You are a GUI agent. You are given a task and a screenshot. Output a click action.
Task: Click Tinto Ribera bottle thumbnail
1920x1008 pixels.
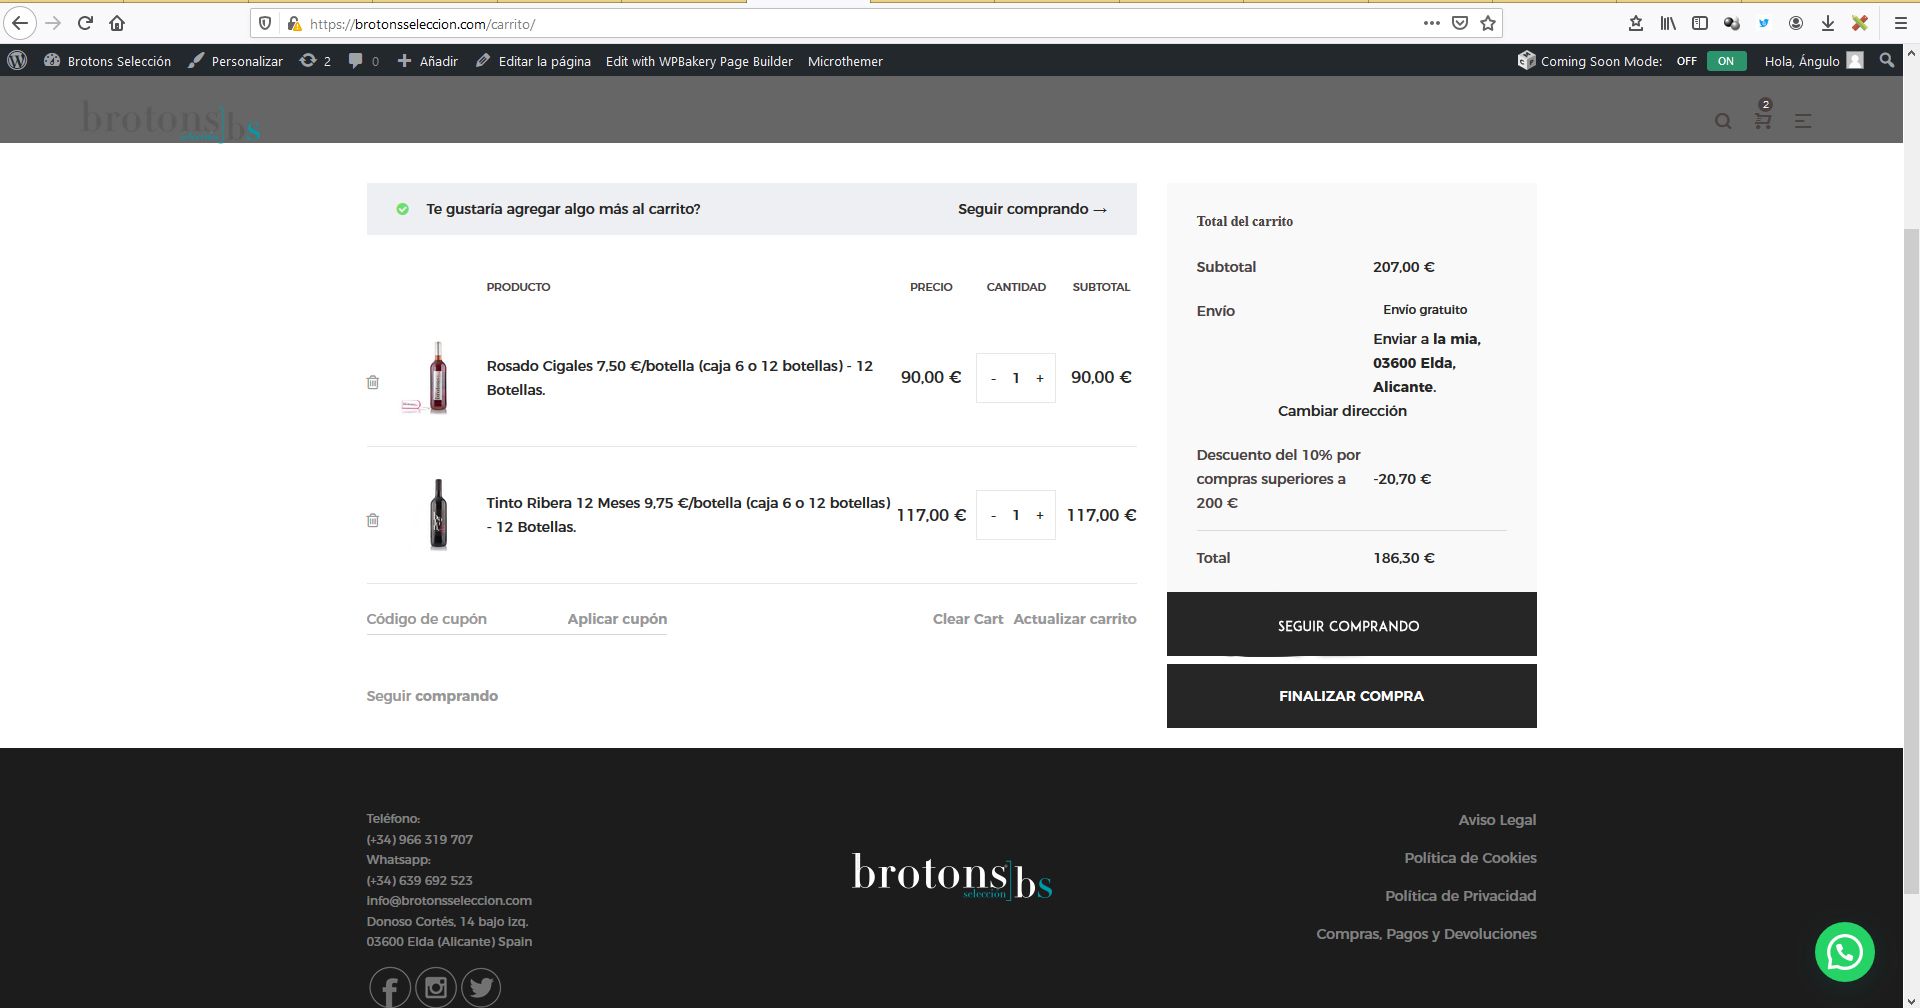pyautogui.click(x=438, y=514)
